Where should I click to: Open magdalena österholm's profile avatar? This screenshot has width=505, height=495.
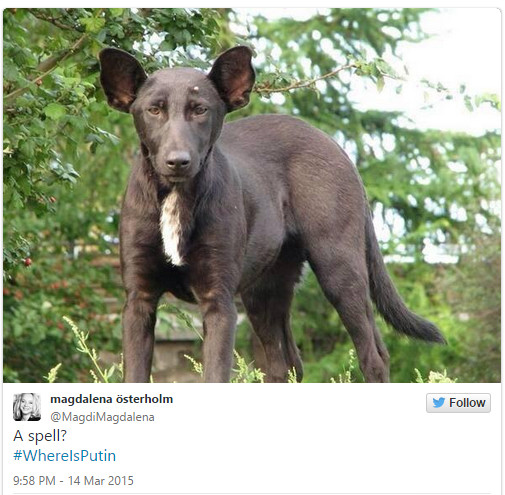27,407
